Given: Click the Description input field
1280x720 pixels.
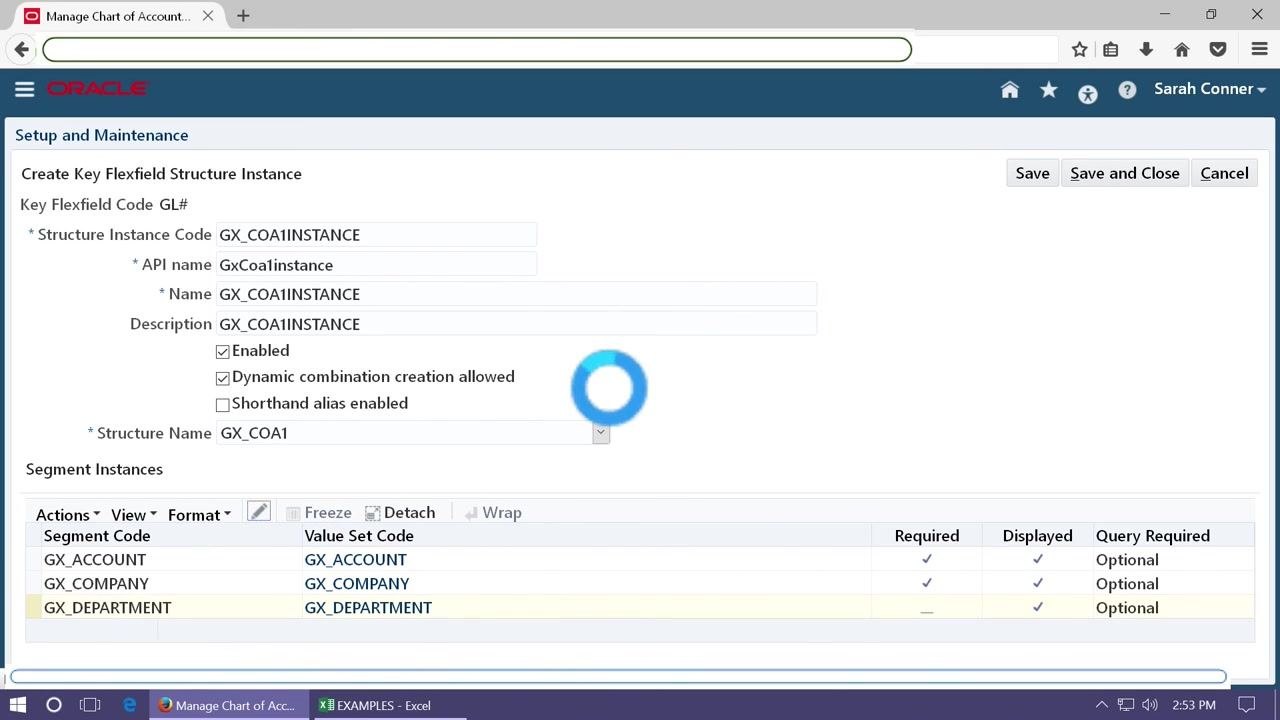Looking at the screenshot, I should pos(517,324).
